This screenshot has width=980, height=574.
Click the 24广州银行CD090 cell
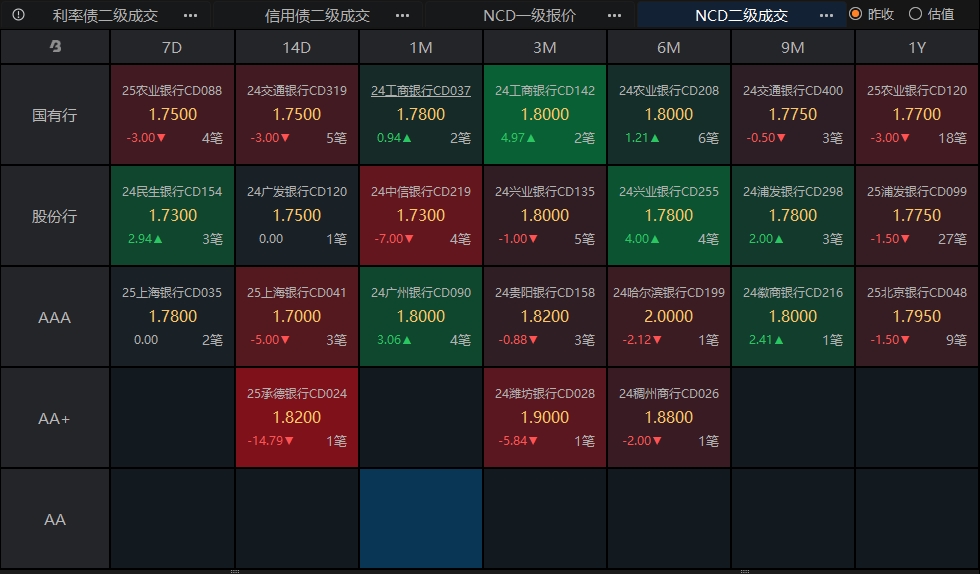pos(421,317)
